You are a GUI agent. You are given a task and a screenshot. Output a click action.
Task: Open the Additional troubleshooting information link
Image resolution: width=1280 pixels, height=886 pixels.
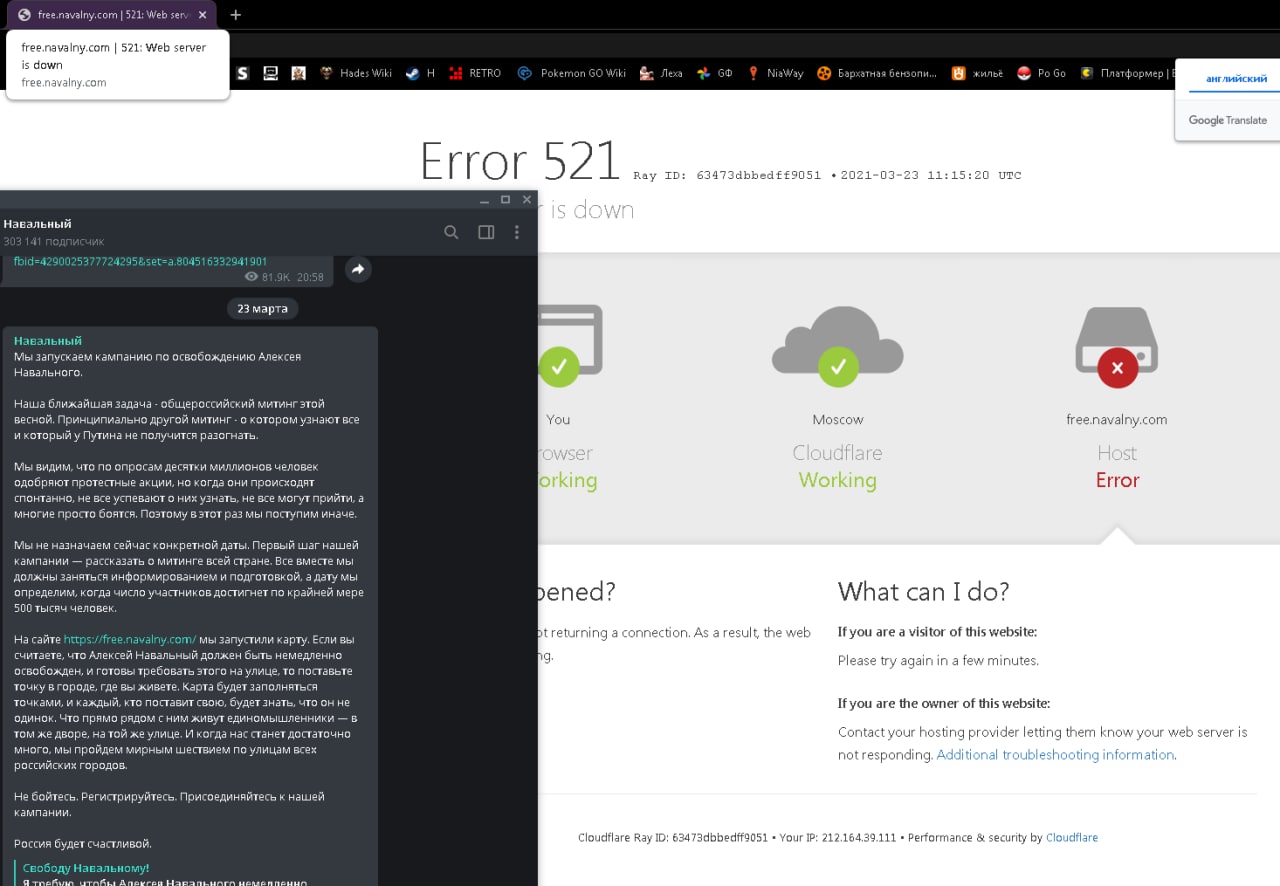(x=1055, y=755)
